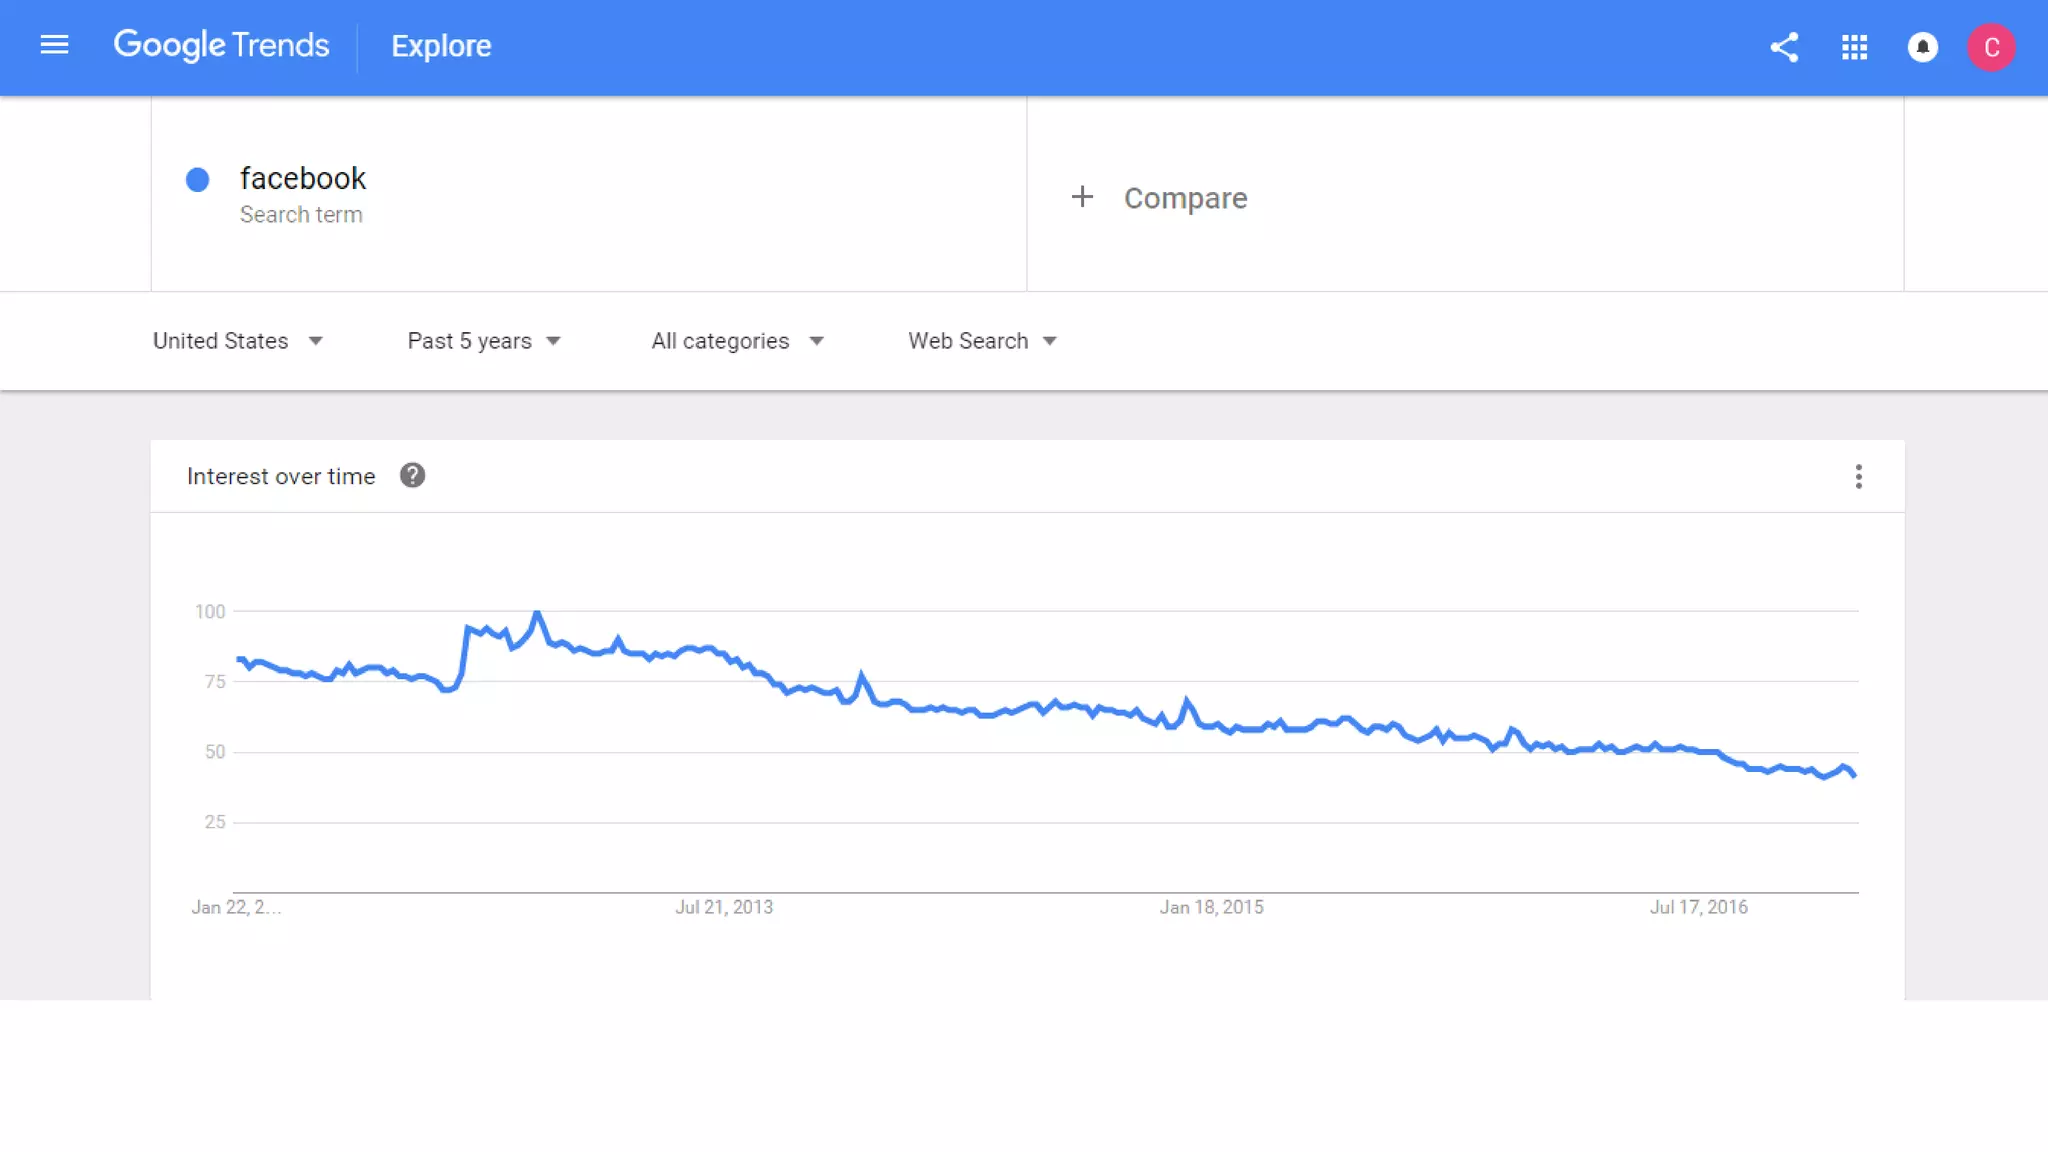Open the hamburger main menu
This screenshot has width=2048, height=1152.
tap(54, 45)
